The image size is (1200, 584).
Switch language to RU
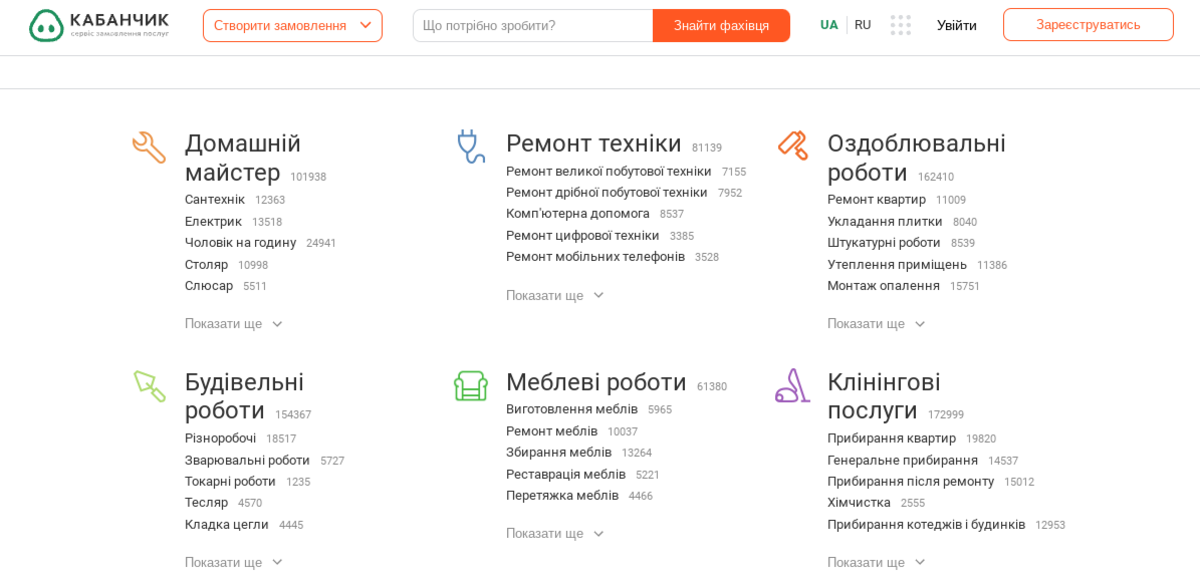[x=862, y=24]
